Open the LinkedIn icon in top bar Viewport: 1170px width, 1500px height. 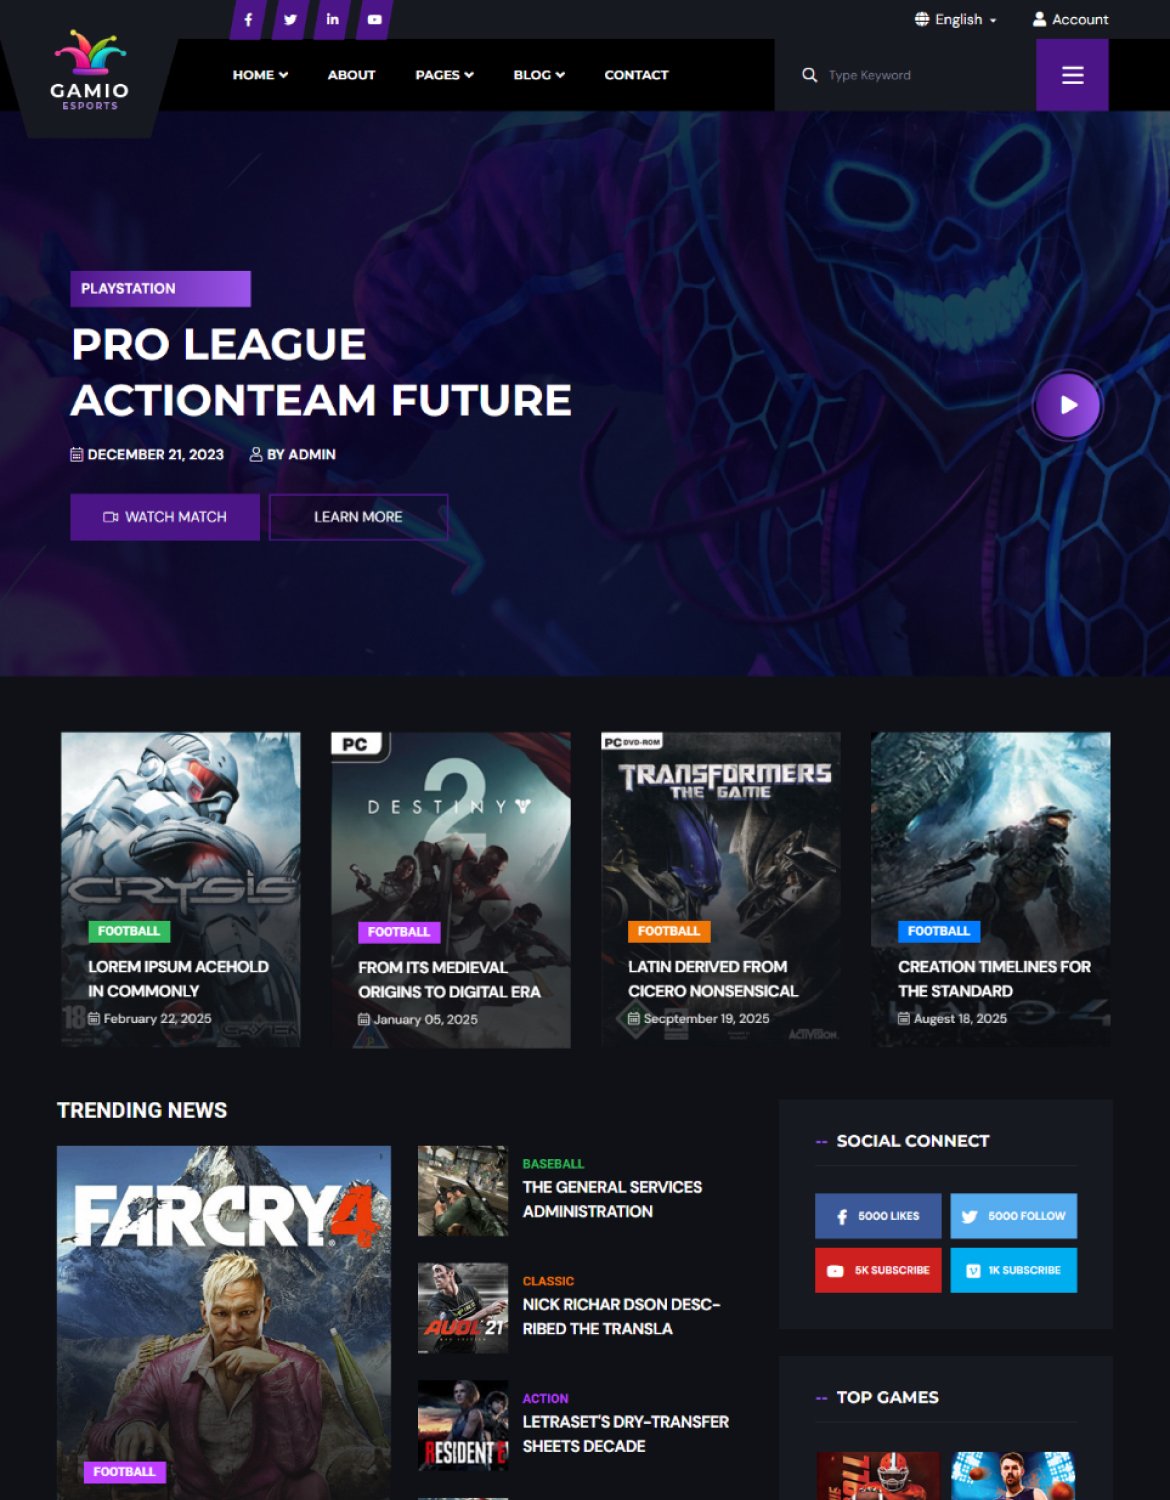(x=332, y=19)
